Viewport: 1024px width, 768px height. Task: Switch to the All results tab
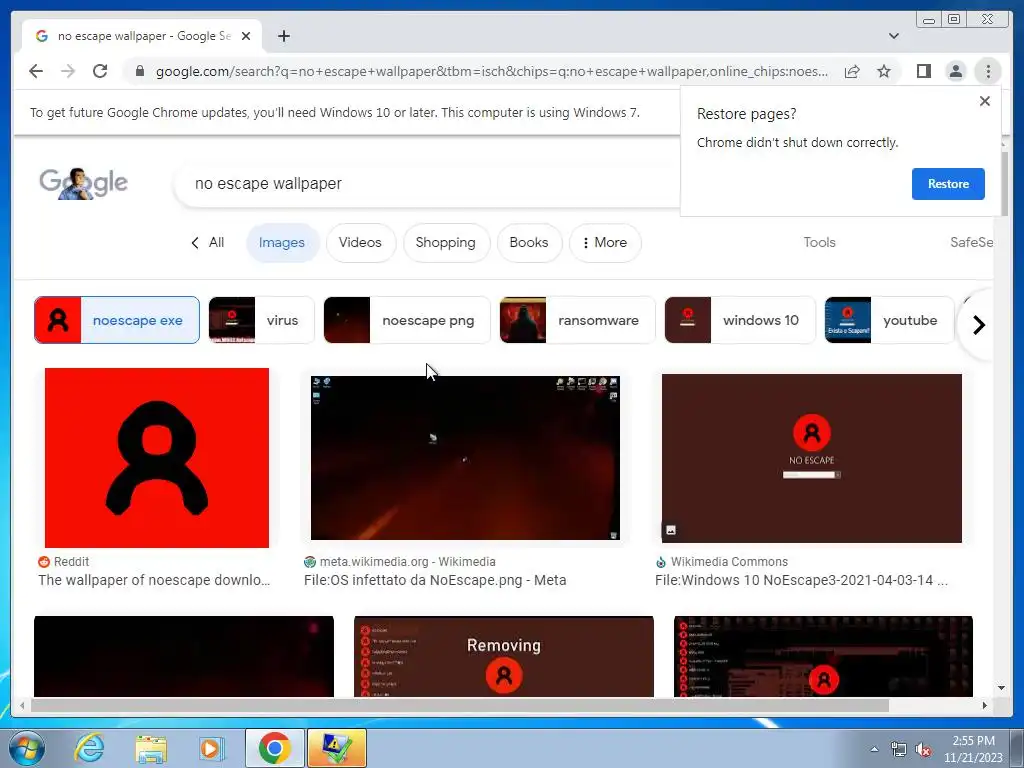[208, 242]
